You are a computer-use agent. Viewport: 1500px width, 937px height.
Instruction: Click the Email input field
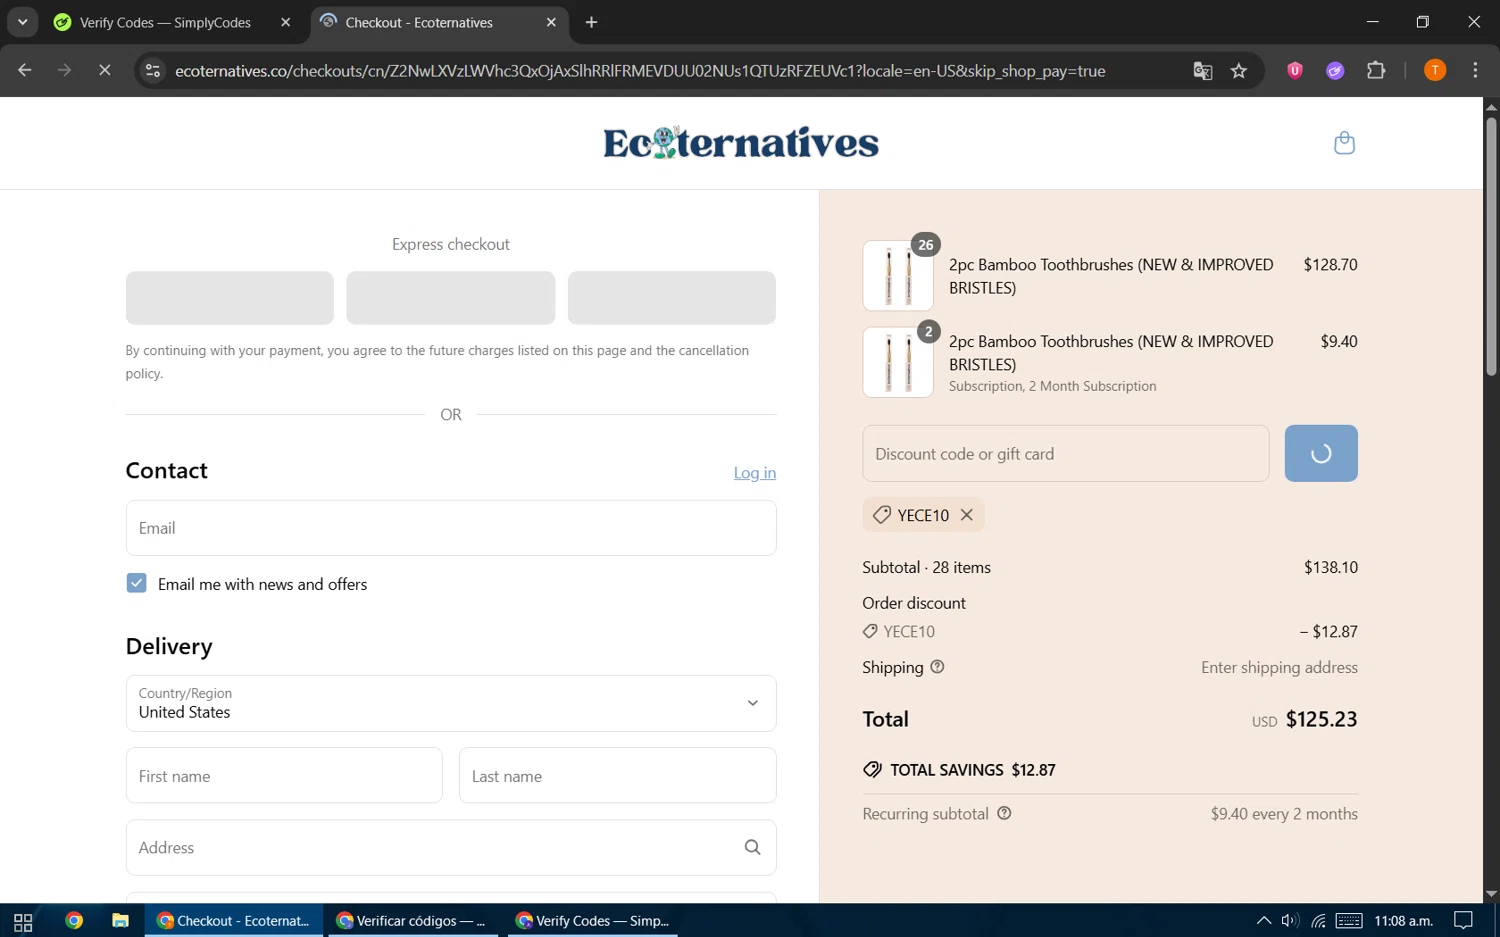click(451, 528)
